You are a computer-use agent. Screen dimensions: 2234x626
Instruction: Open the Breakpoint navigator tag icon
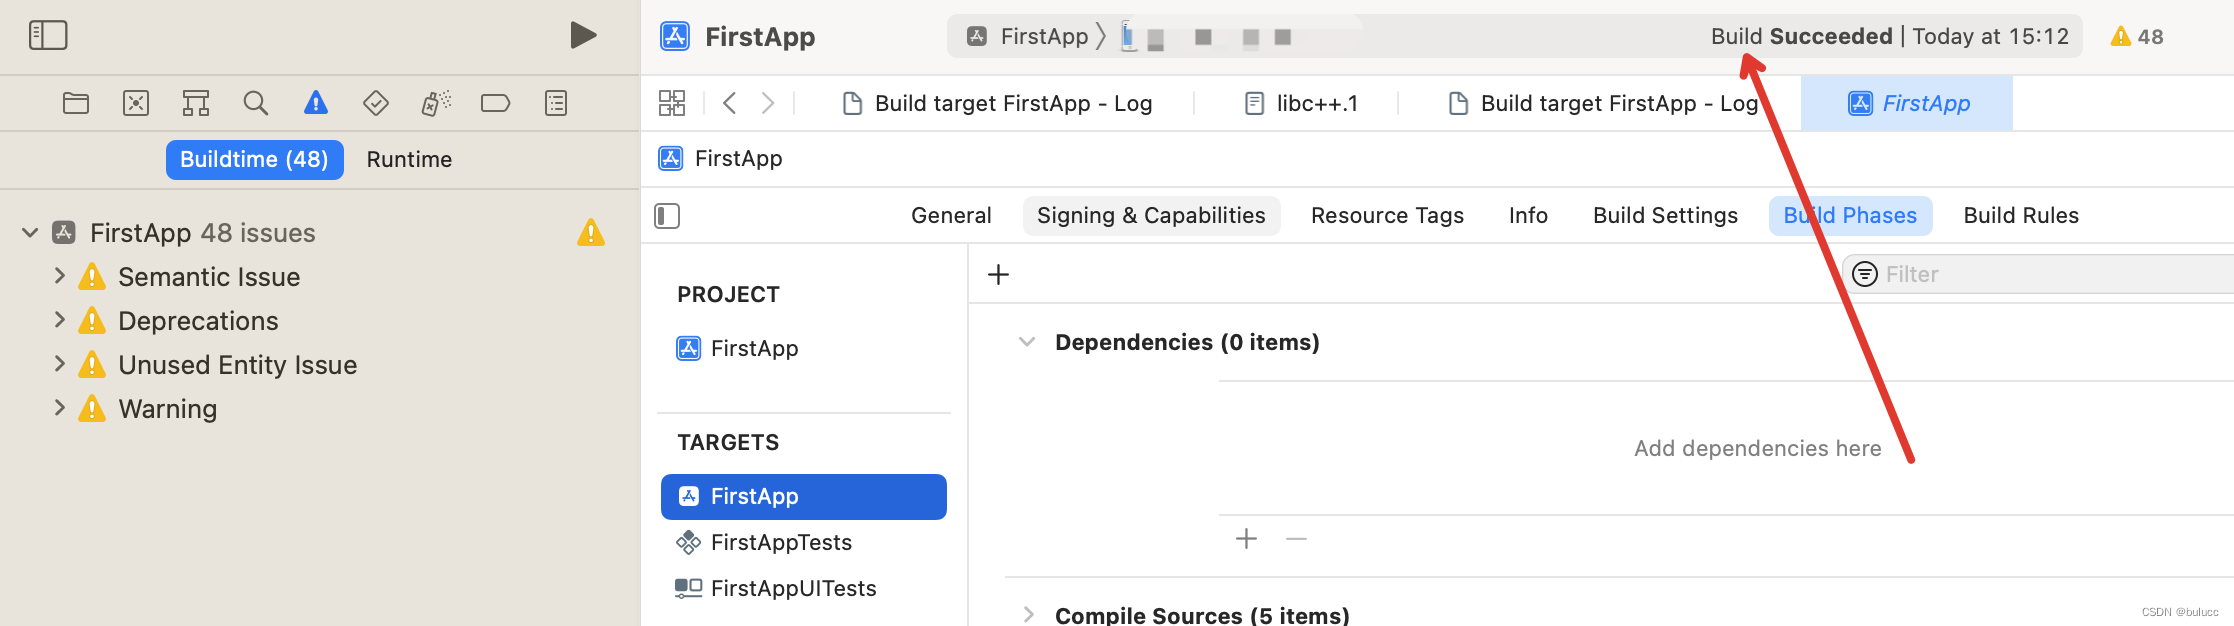coord(495,103)
